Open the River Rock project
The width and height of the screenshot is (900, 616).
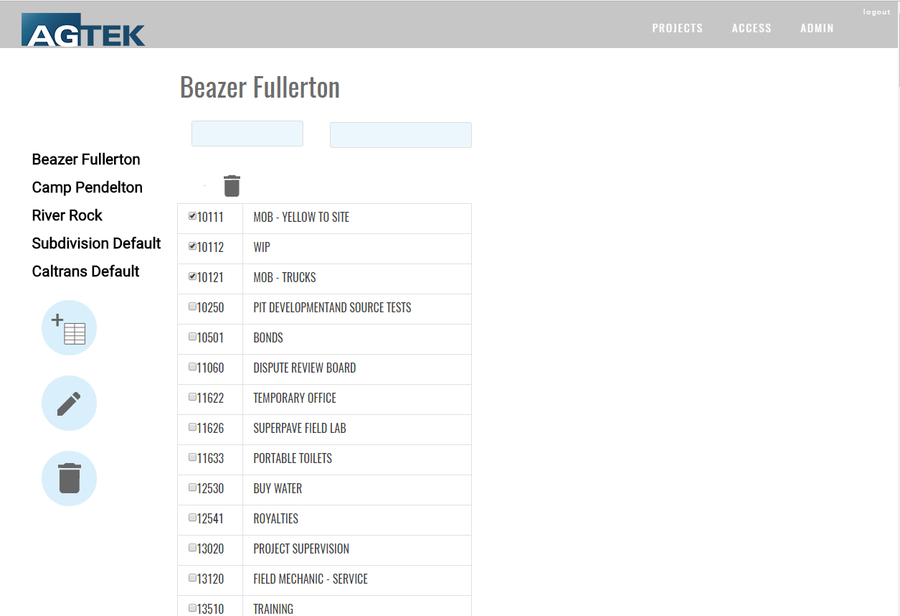(x=67, y=215)
